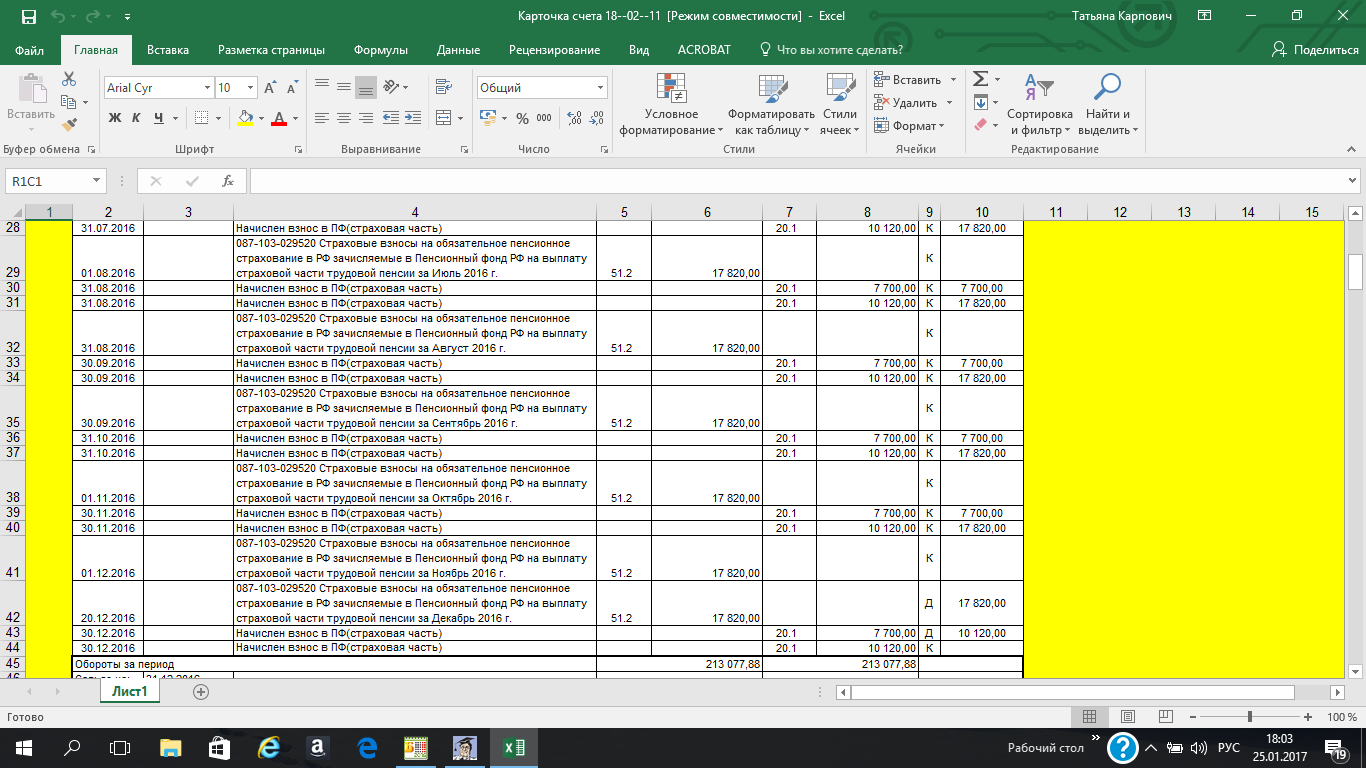Click the zoom slider handle

[1250, 717]
